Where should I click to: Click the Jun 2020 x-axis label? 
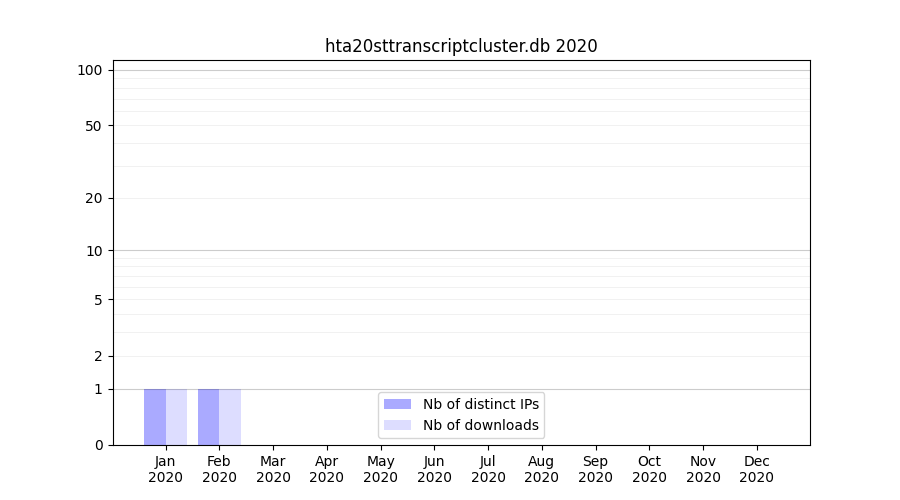pos(434,469)
